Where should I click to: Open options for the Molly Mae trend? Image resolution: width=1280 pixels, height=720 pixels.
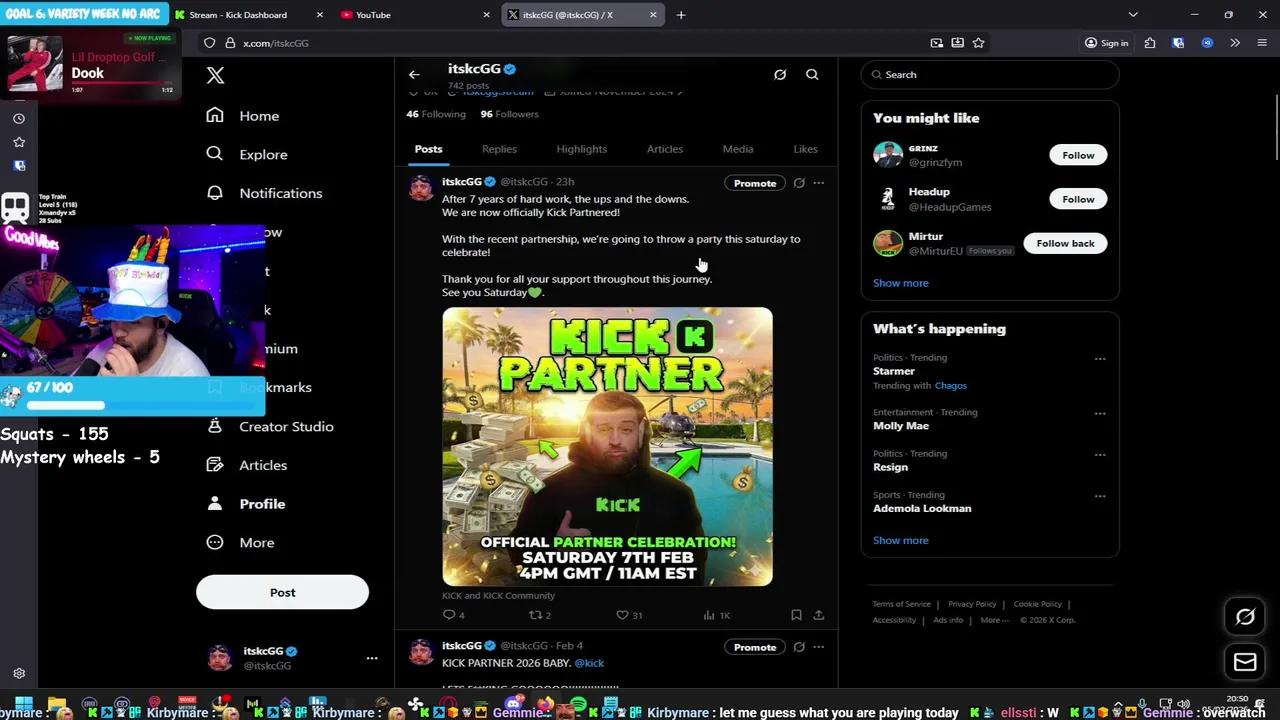coord(1100,413)
